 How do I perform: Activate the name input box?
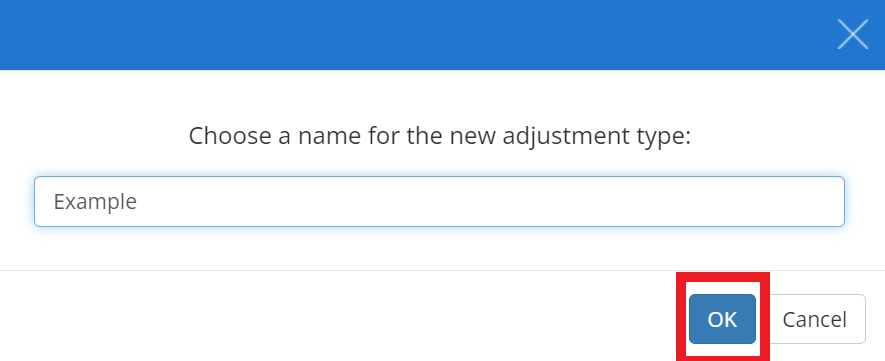[x=439, y=201]
